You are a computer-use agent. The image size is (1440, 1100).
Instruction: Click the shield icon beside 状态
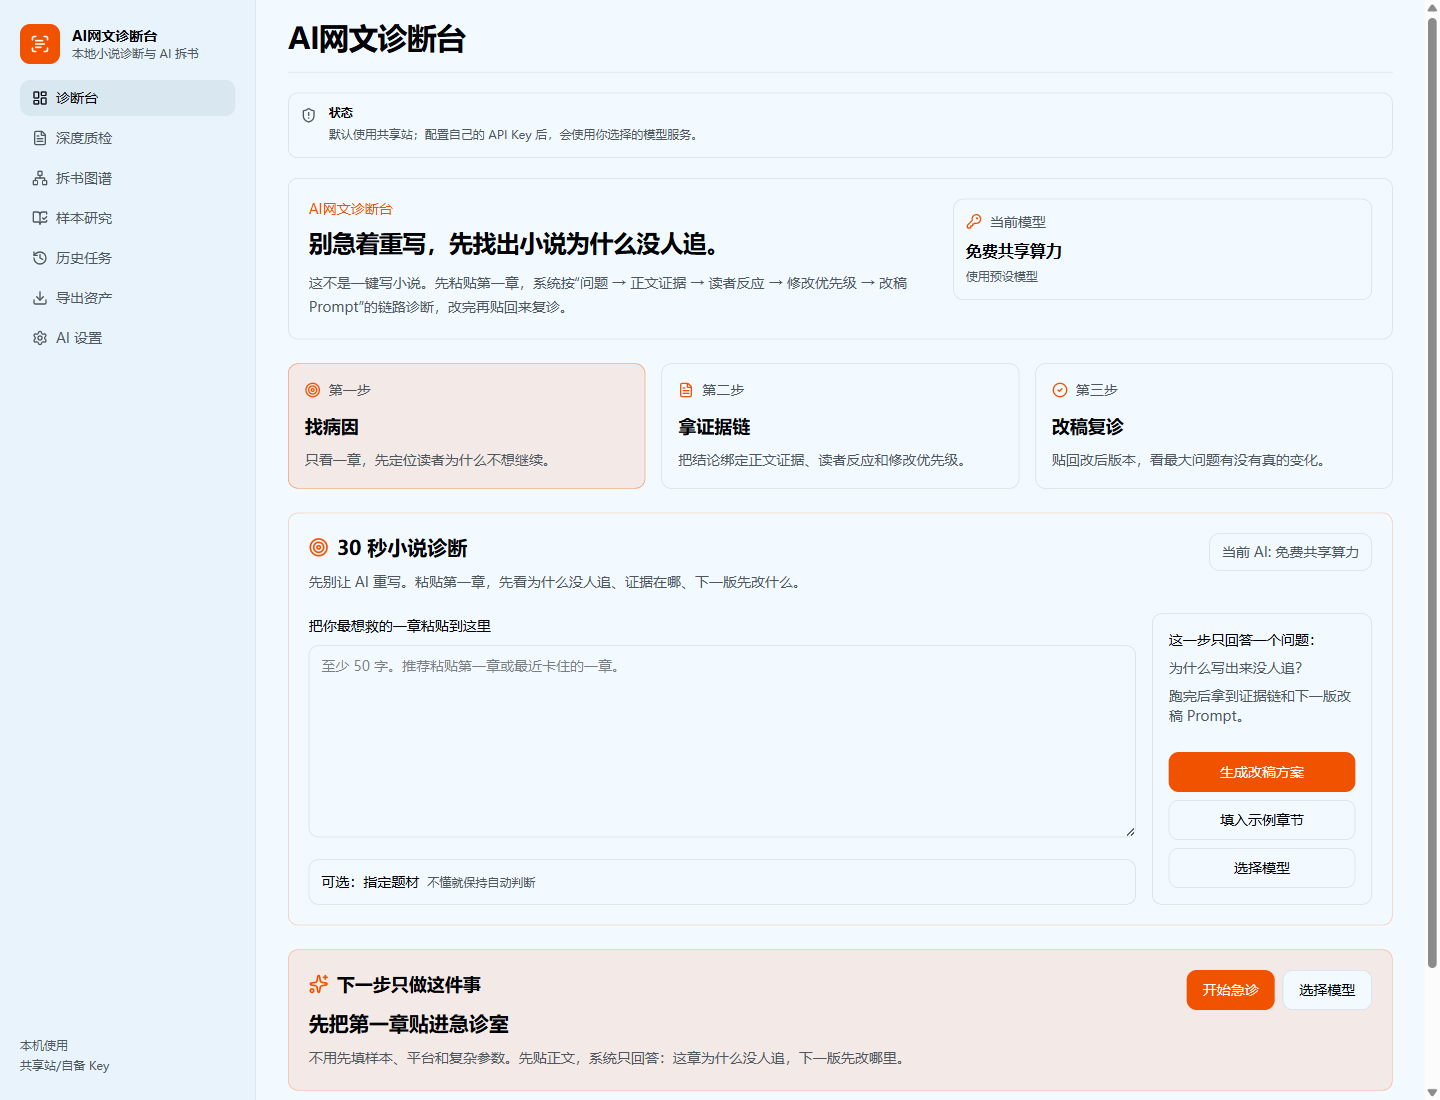[x=309, y=115]
